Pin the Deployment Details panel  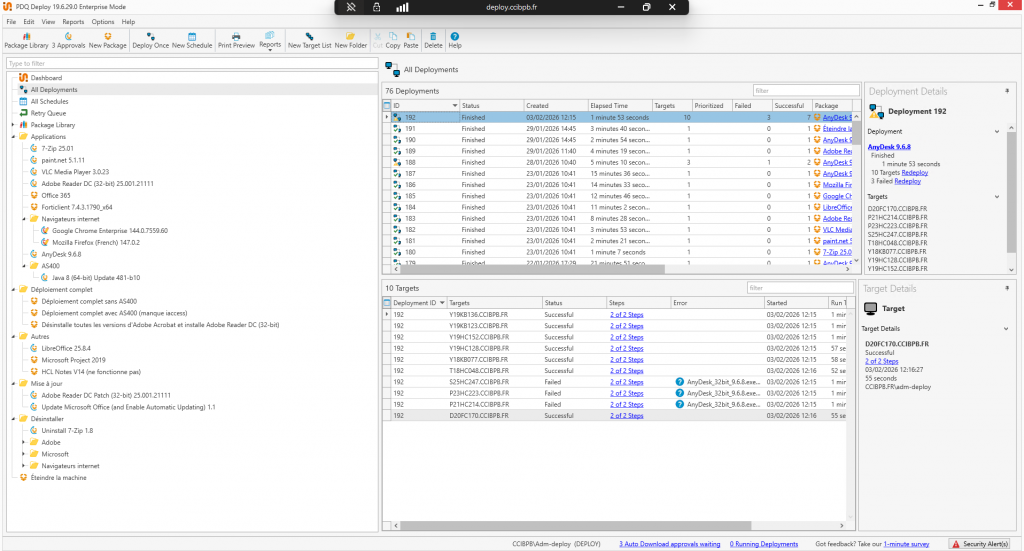tap(1007, 91)
